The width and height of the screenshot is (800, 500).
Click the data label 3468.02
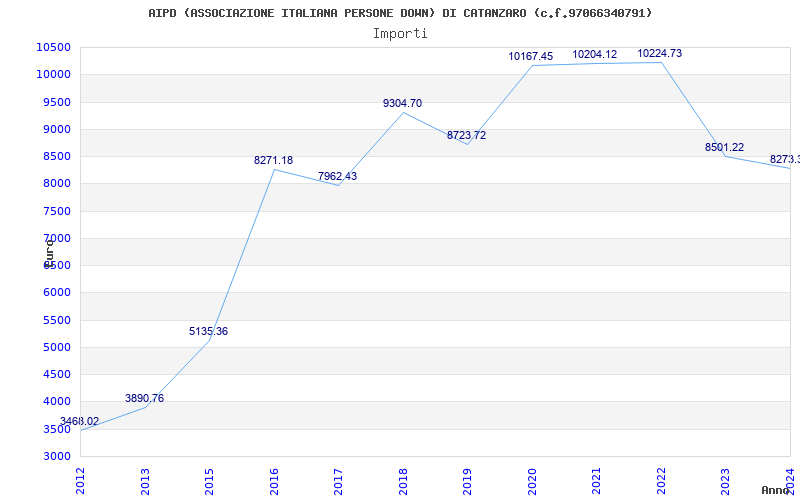[x=79, y=421]
